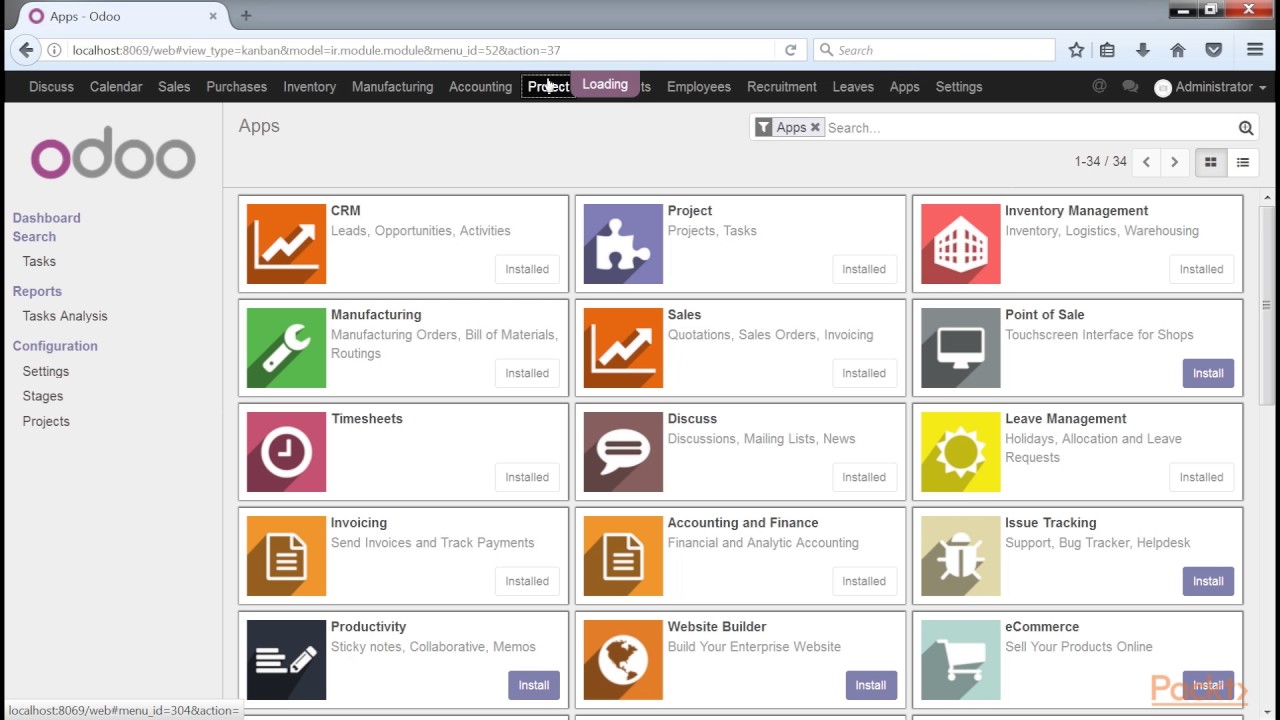
Task: Show bookmarks list icon in browser toolbar
Action: coord(1107,50)
